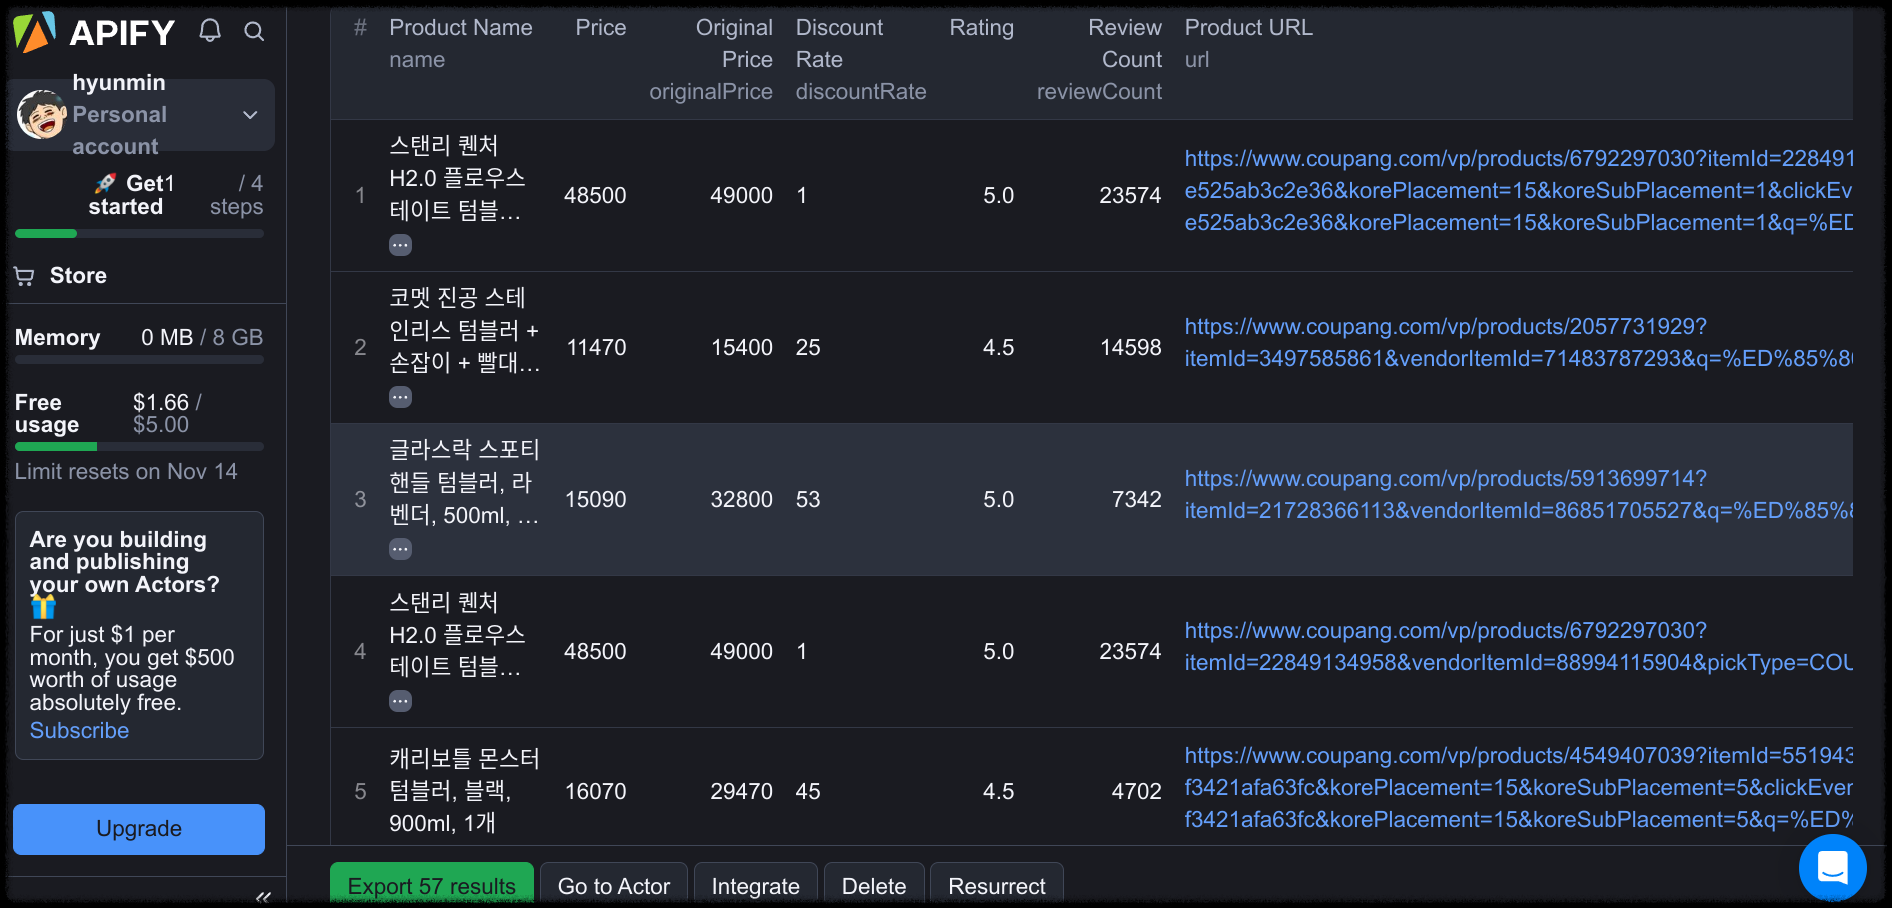Click price 15090 in row 3
This screenshot has width=1892, height=908.
coord(595,500)
